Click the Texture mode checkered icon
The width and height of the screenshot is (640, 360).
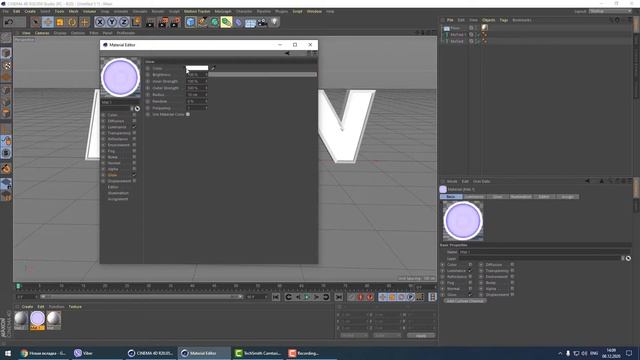click(x=6, y=65)
